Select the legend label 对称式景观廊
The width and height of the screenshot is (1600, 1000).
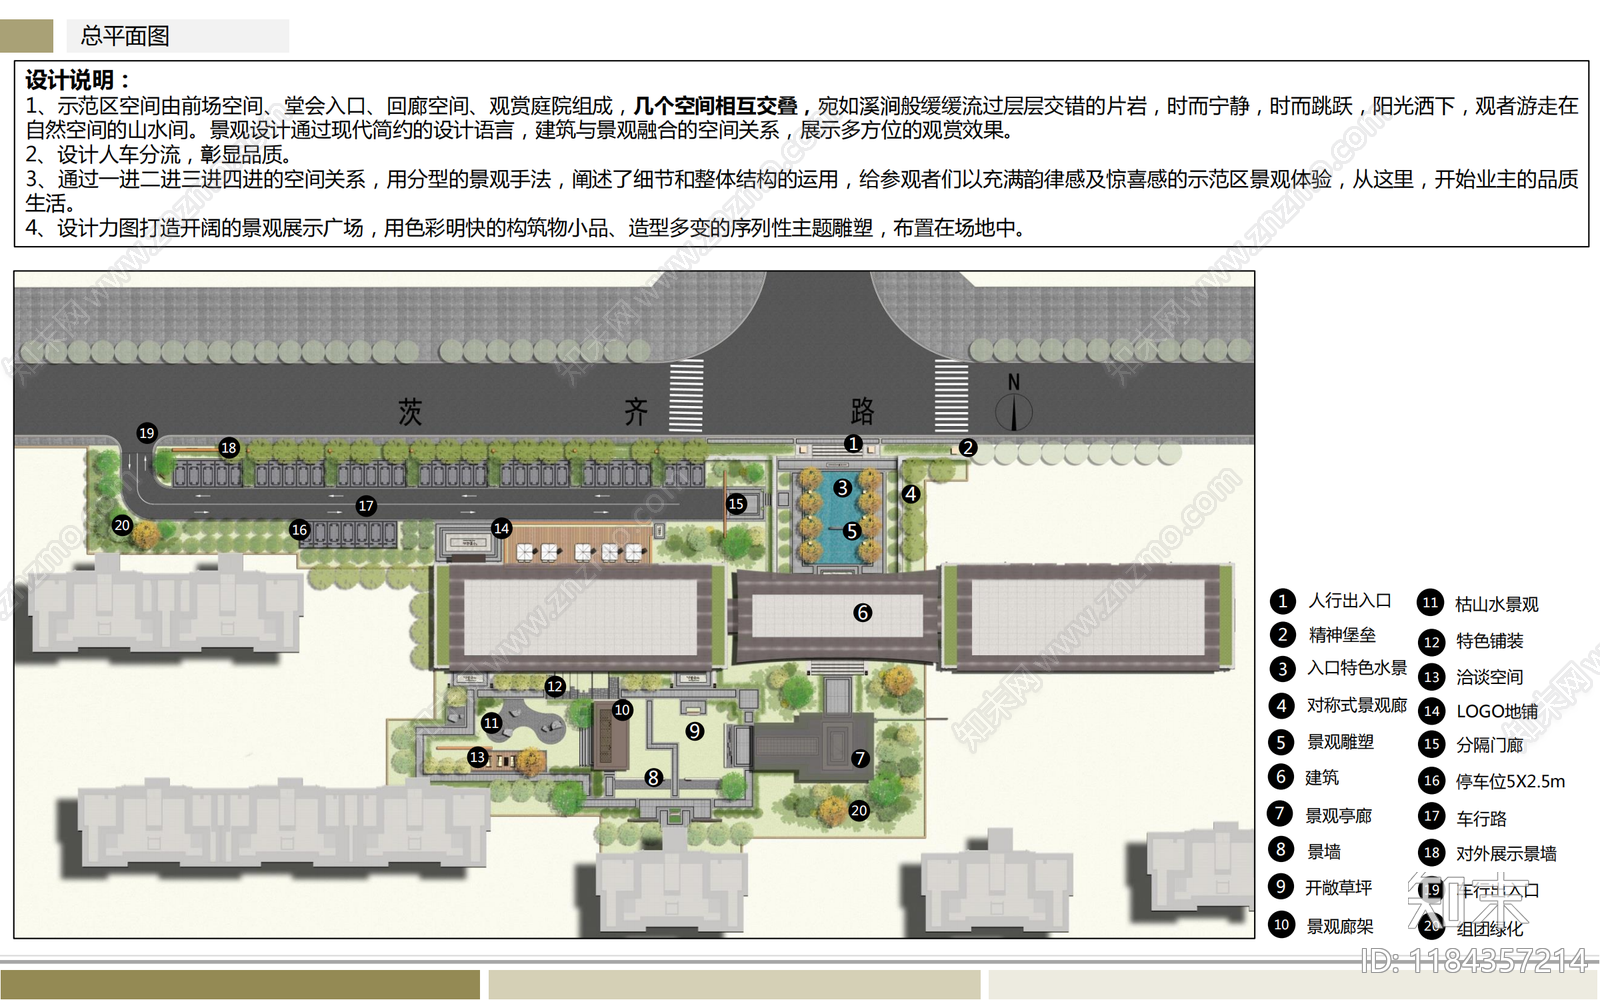coord(1357,706)
